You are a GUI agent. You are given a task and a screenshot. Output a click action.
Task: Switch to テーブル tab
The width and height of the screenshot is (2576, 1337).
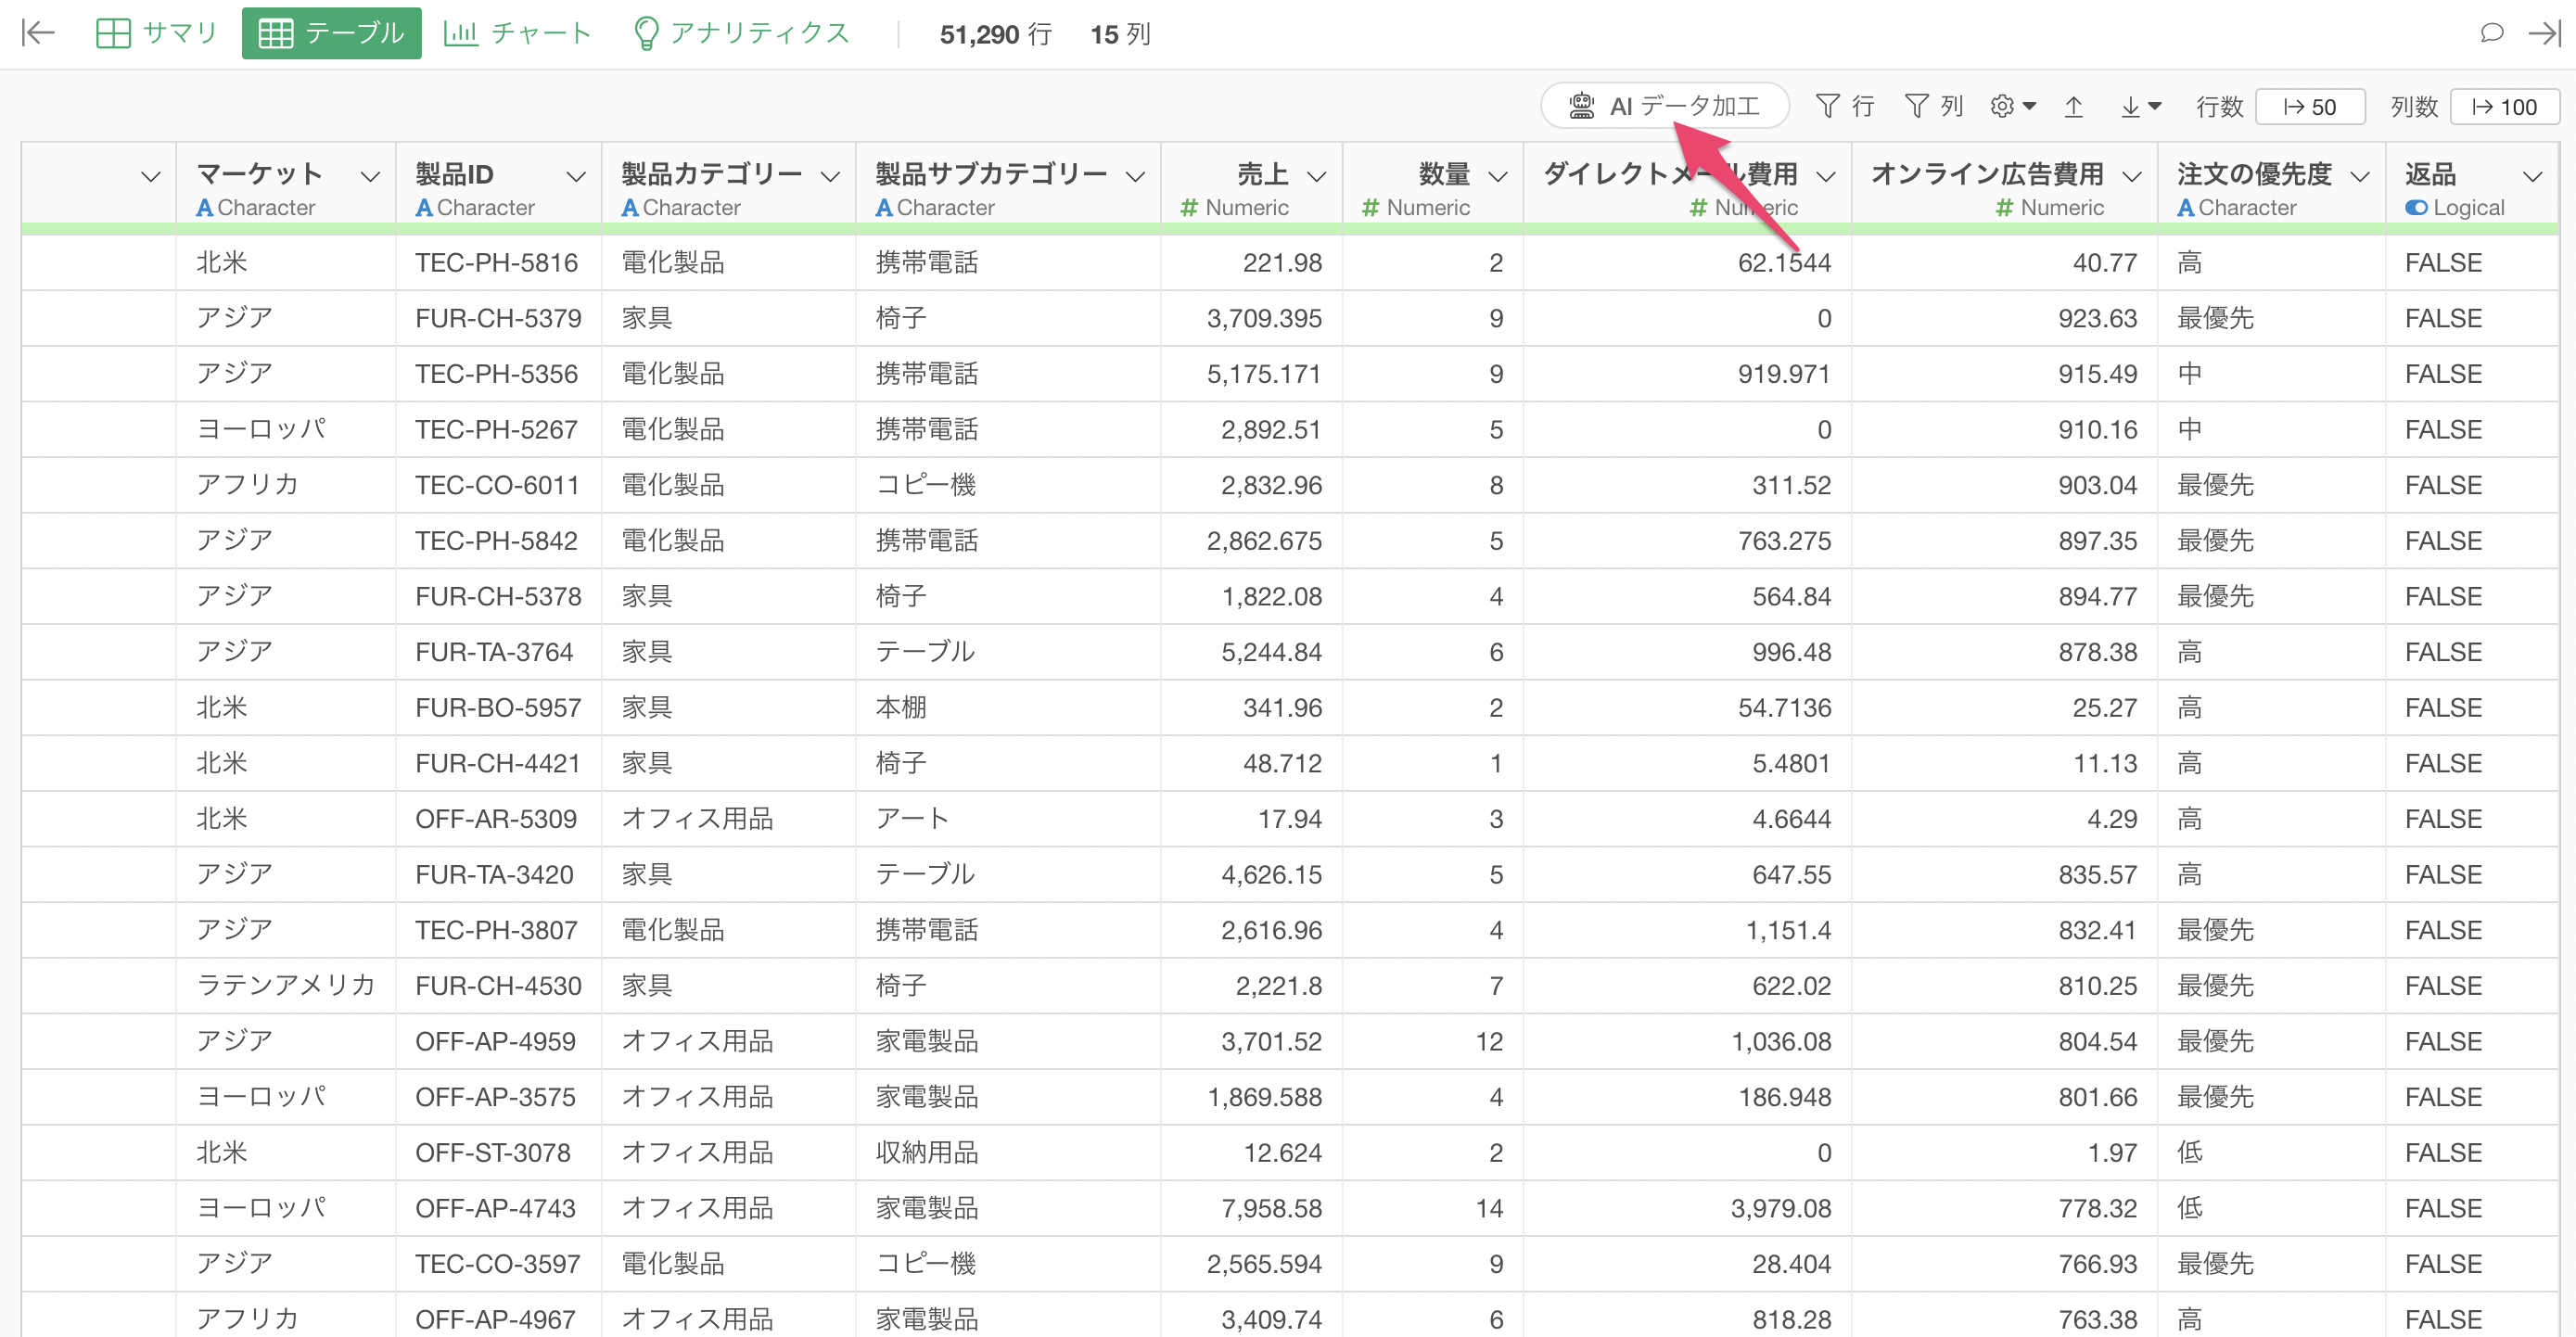point(331,33)
